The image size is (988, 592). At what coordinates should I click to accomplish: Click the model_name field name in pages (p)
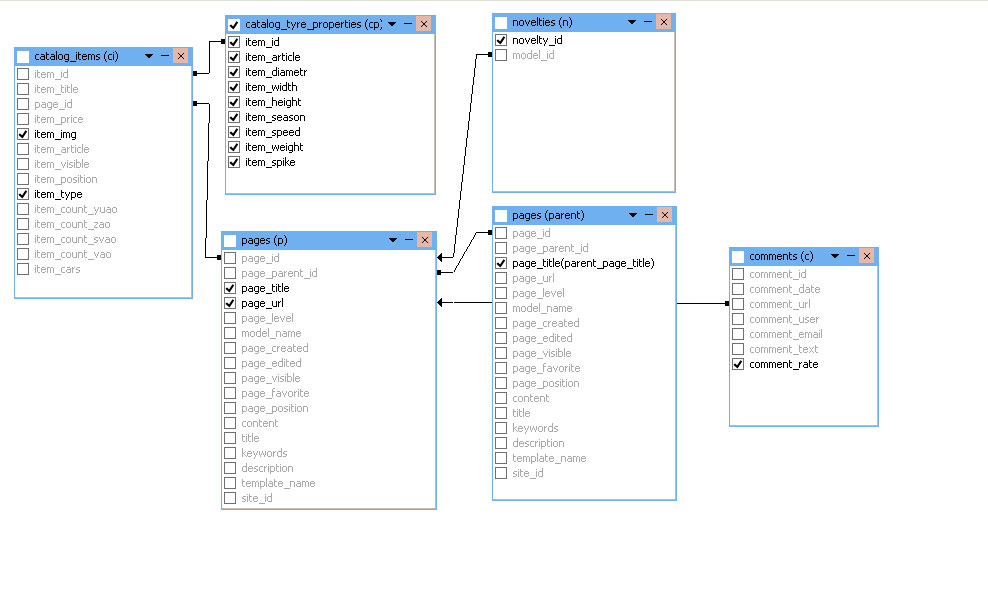point(271,333)
